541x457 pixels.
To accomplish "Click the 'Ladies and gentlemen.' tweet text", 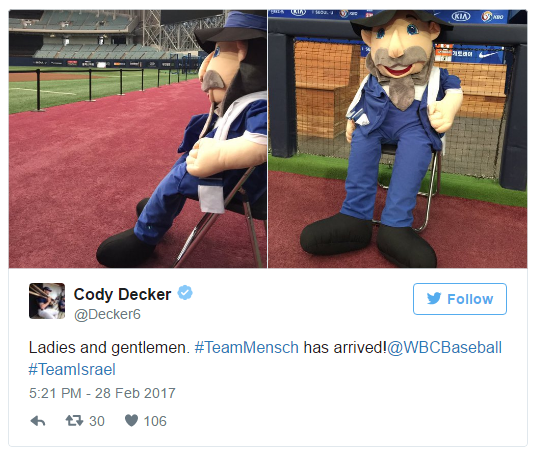I will click(109, 348).
